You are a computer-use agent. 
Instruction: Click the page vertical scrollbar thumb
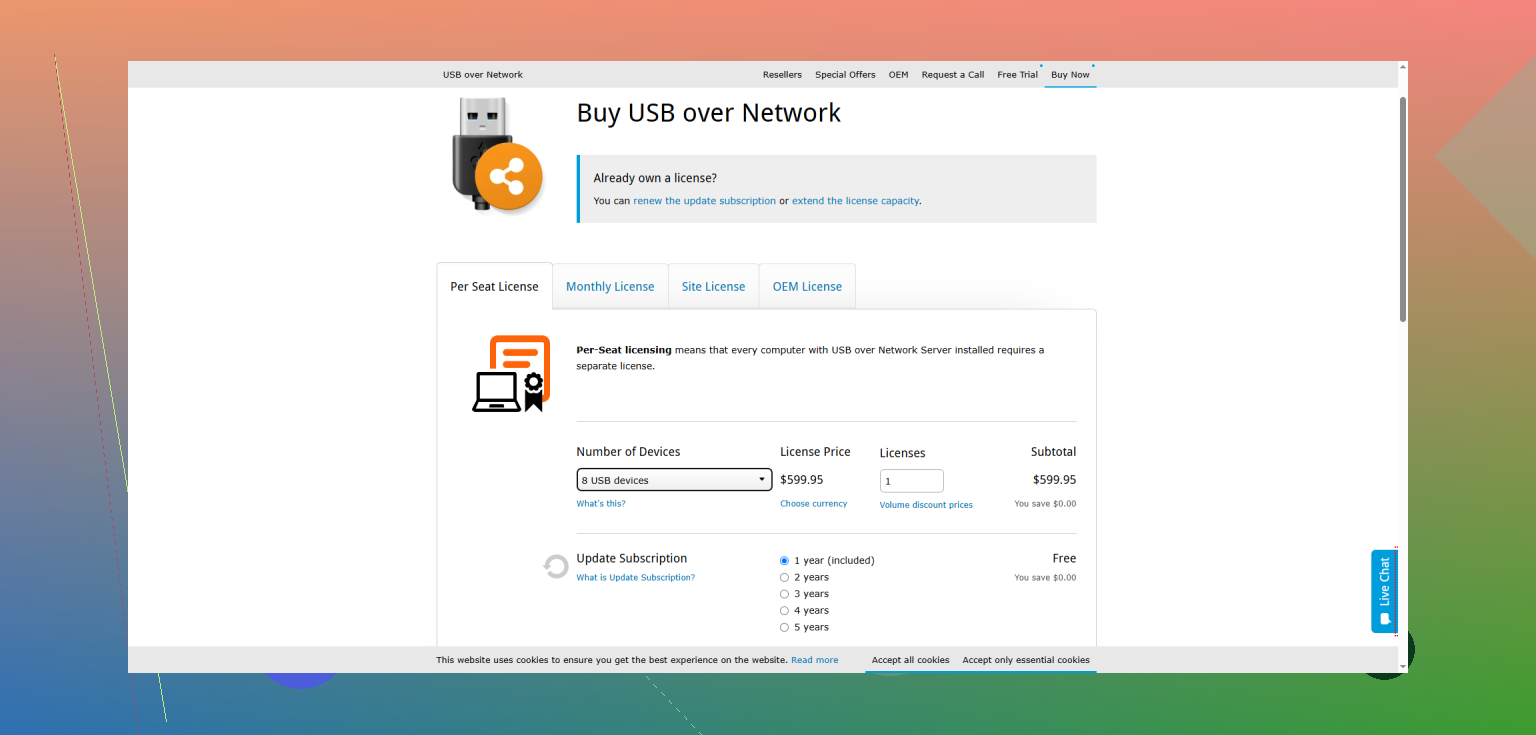click(1403, 209)
